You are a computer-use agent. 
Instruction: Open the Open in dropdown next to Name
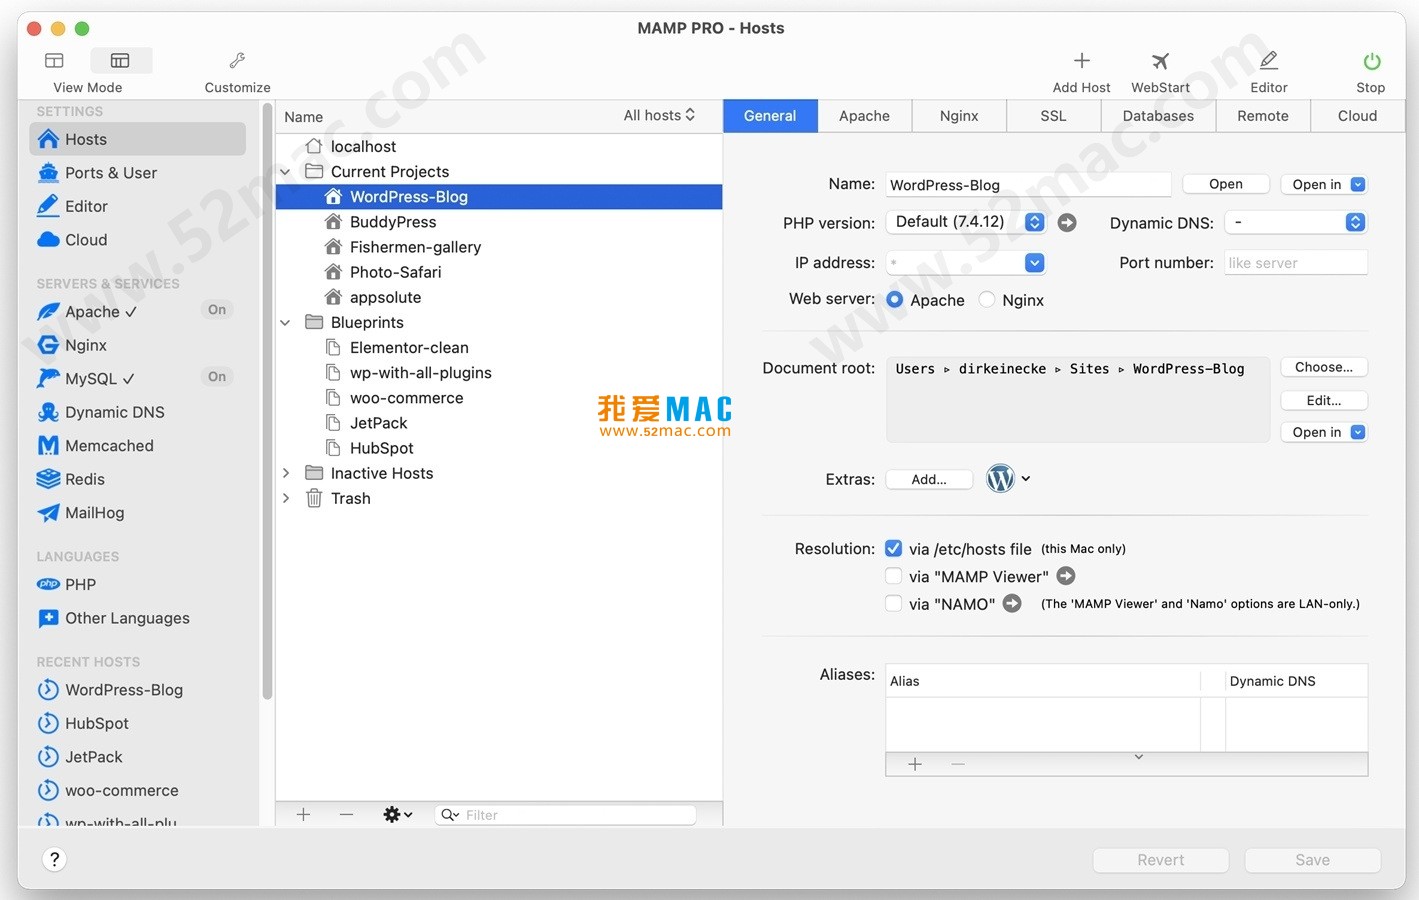point(1325,184)
